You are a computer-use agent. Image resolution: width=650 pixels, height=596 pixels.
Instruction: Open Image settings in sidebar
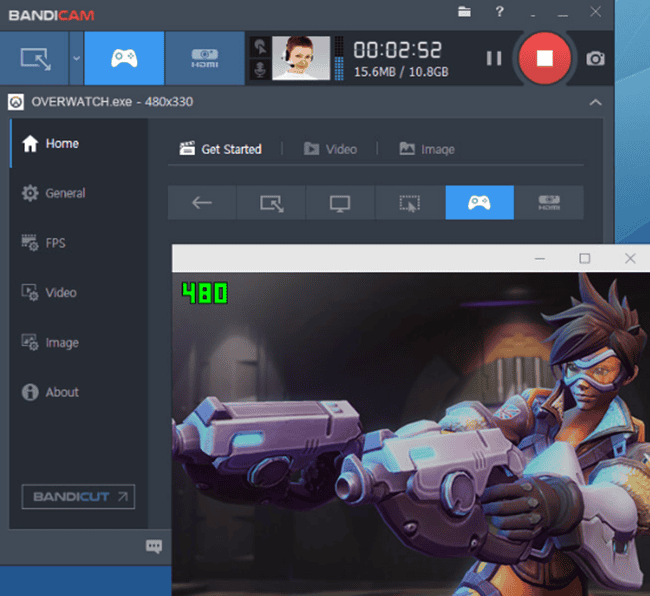[50, 343]
